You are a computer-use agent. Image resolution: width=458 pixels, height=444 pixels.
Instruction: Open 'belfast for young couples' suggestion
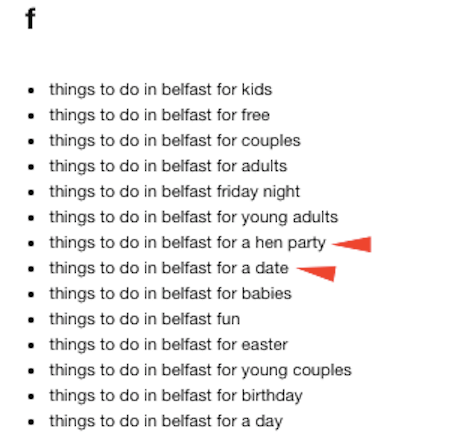[200, 370]
